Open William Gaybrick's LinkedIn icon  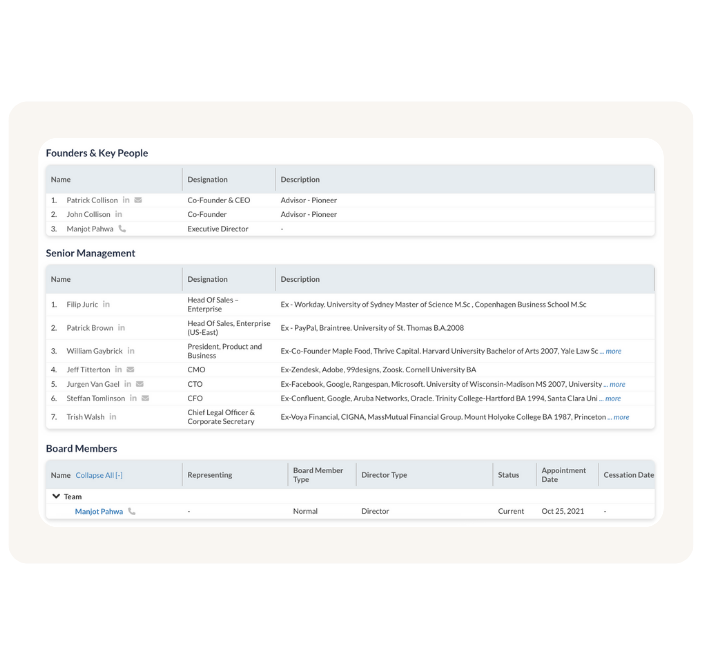[131, 351]
